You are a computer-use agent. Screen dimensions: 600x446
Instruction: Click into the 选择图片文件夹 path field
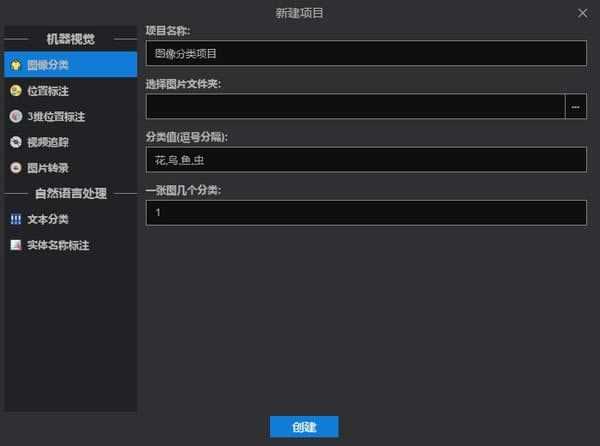coord(355,106)
